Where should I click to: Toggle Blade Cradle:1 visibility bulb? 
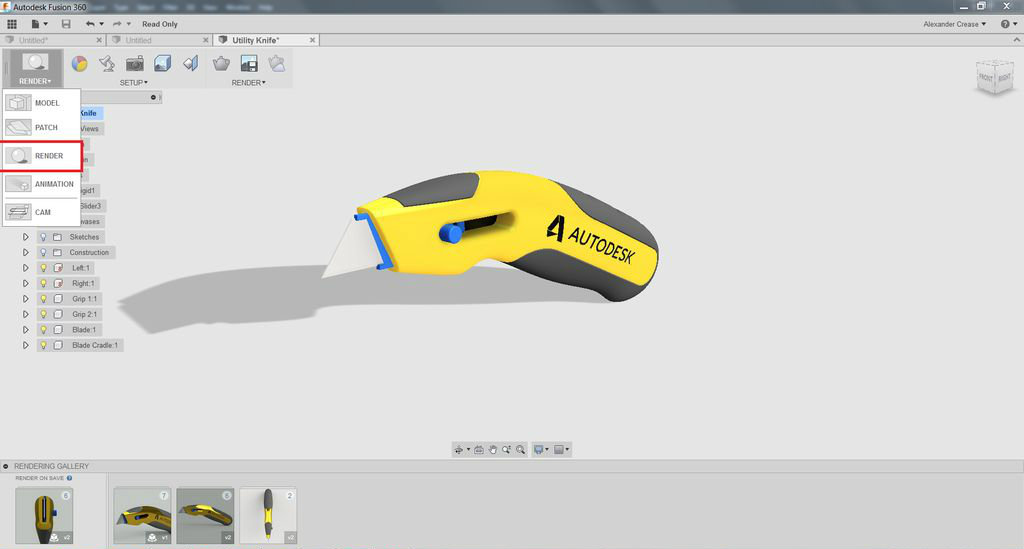point(44,345)
